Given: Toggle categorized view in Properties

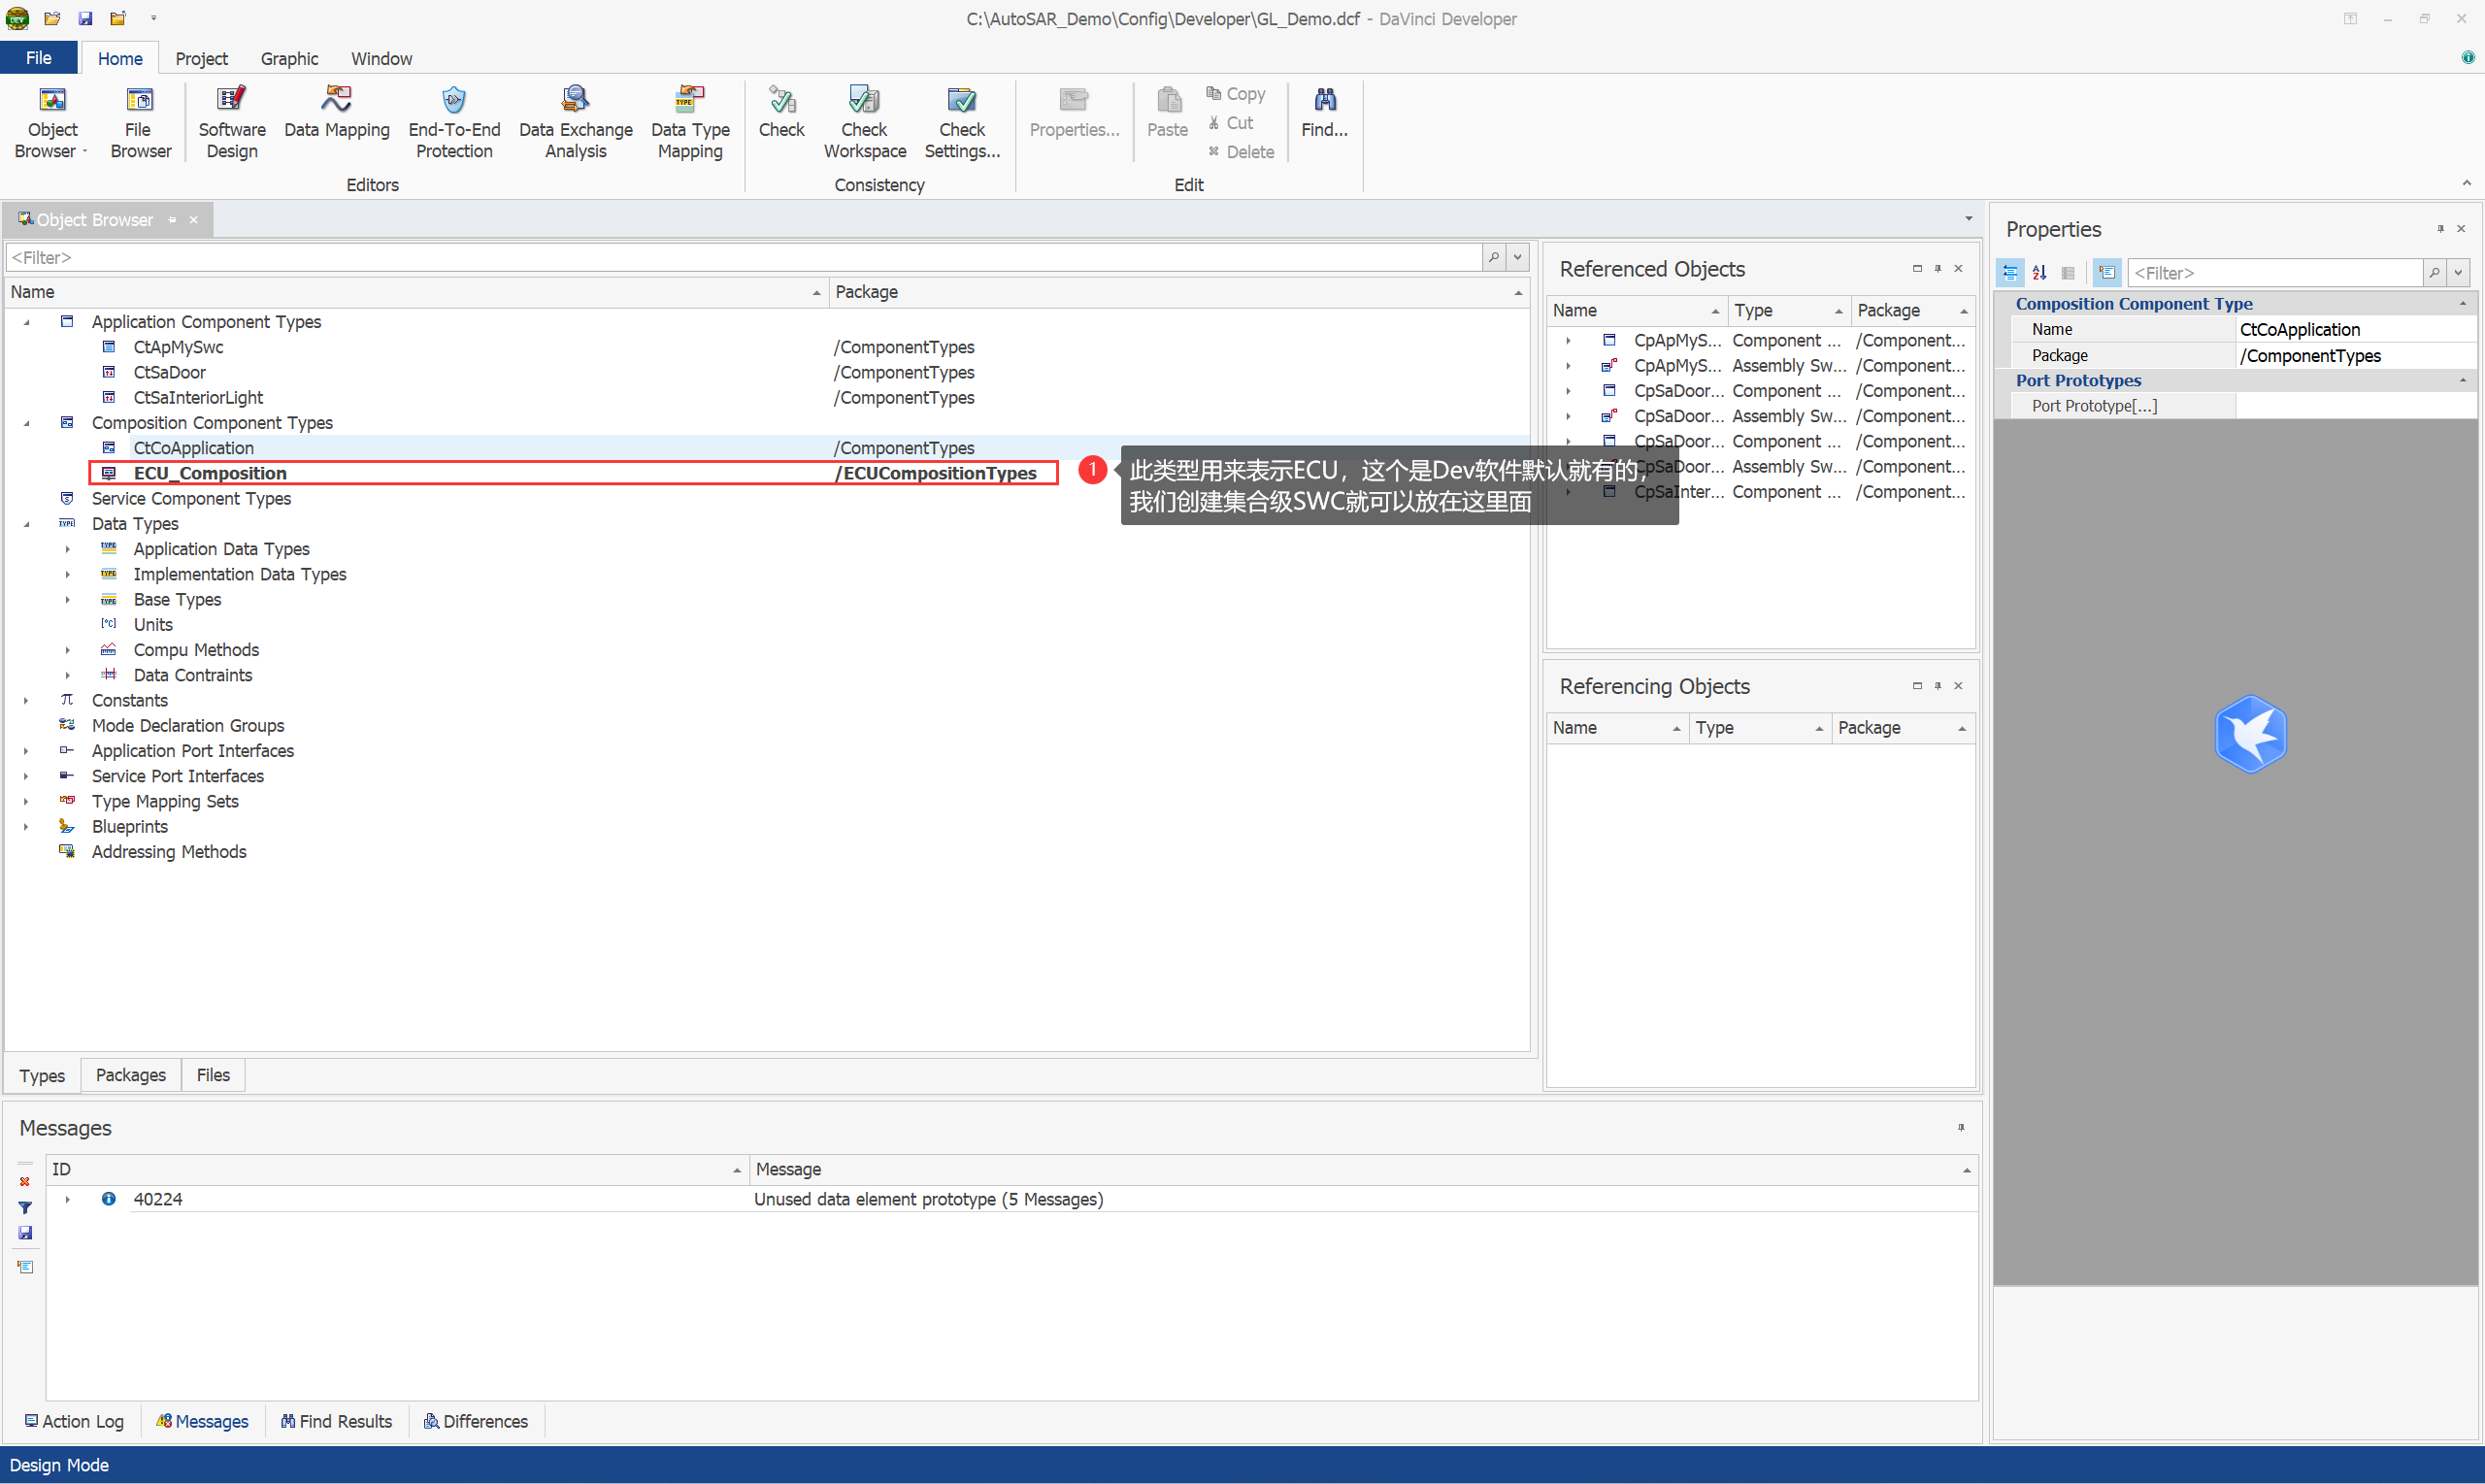Looking at the screenshot, I should coord(2010,272).
